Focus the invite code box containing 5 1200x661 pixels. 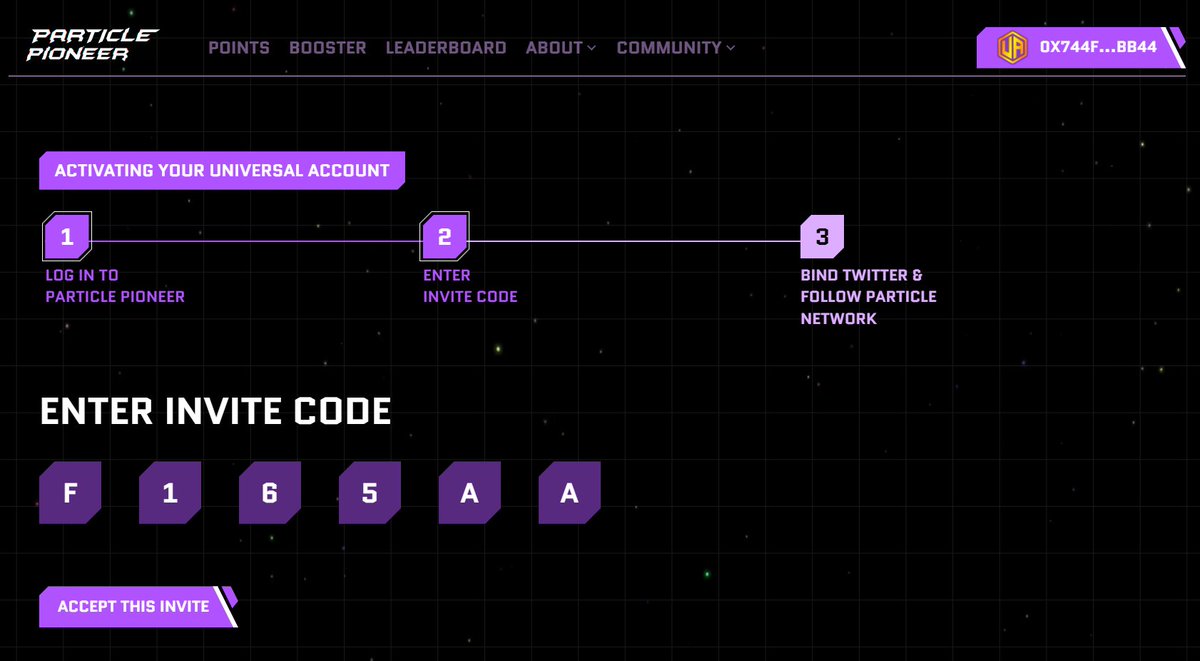coord(370,493)
